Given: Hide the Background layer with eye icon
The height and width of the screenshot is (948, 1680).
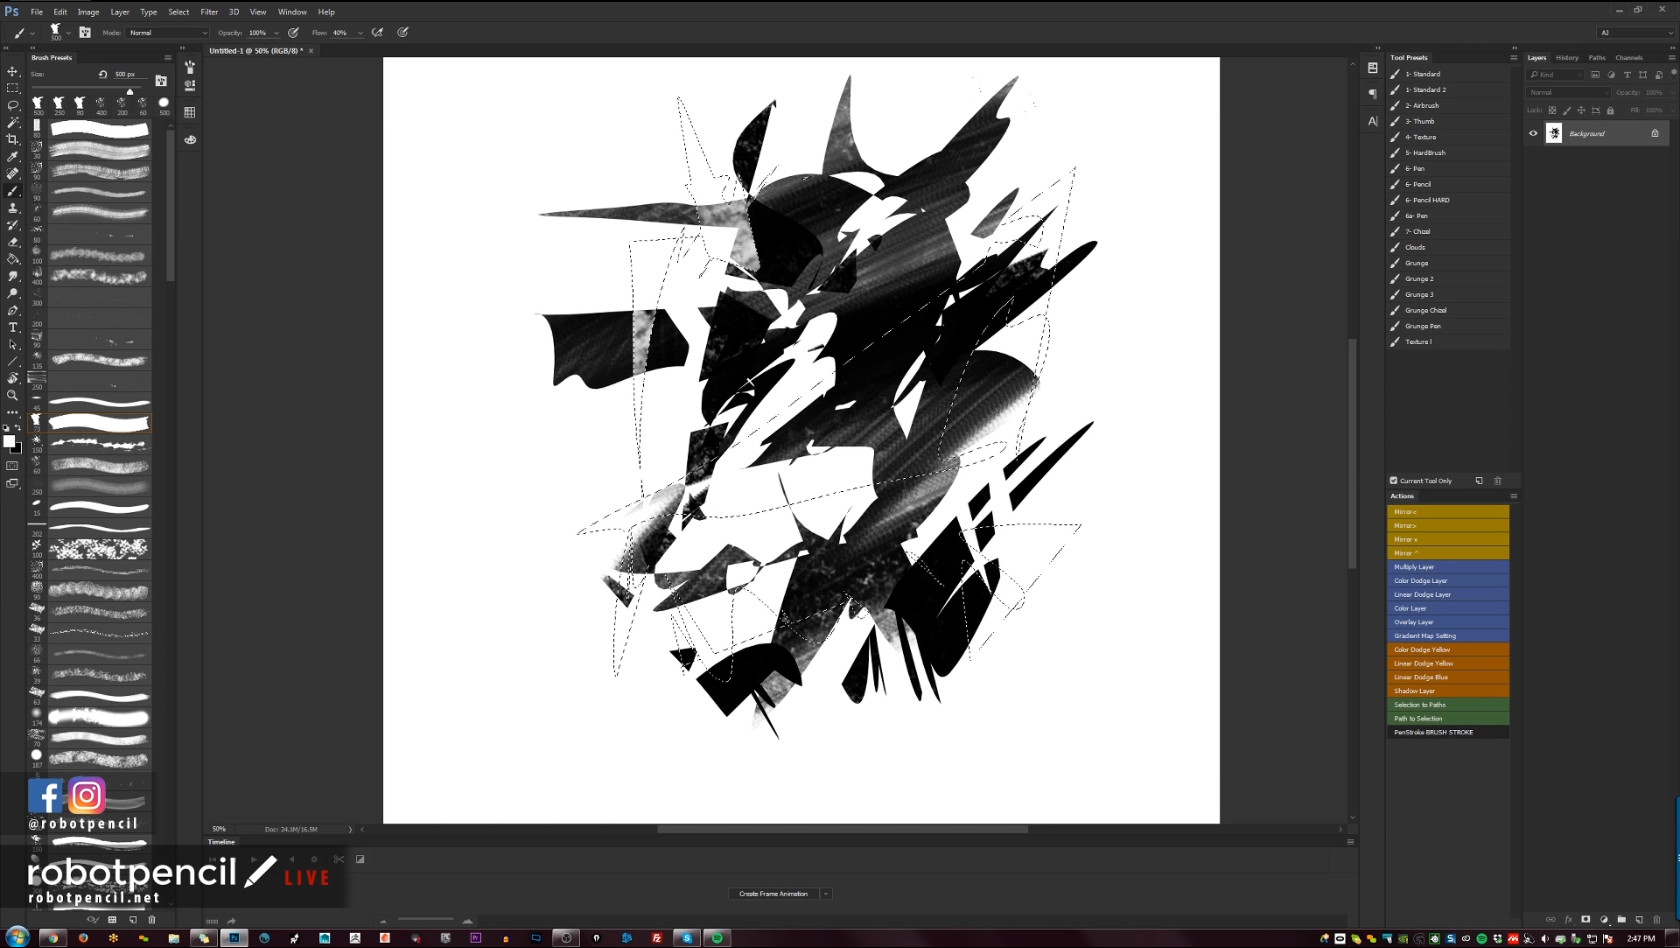Looking at the screenshot, I should pyautogui.click(x=1533, y=133).
